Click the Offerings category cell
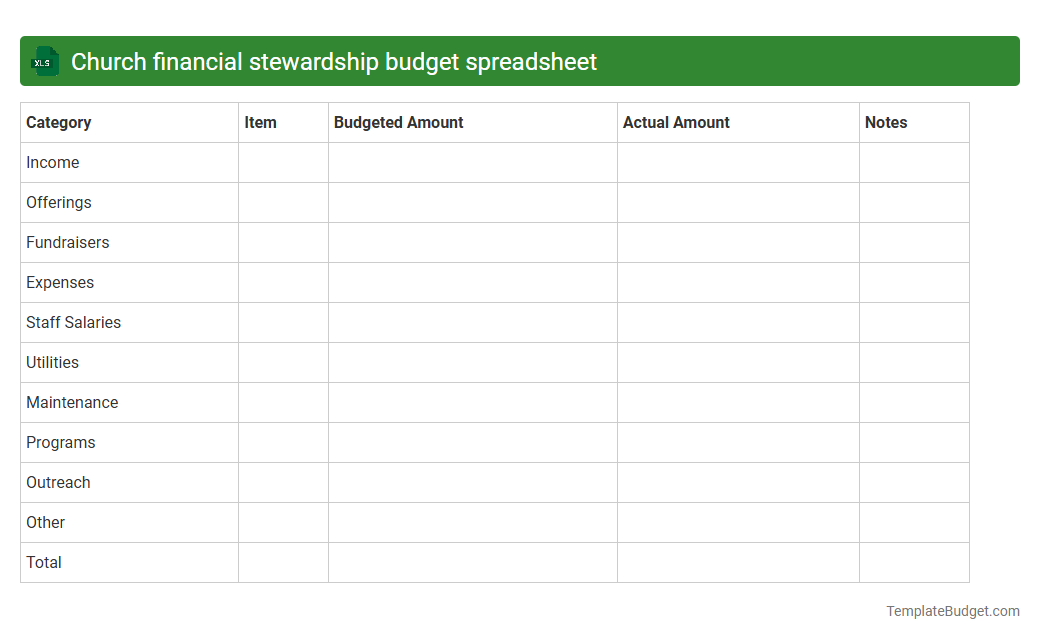This screenshot has width=1040, height=640. pos(58,202)
